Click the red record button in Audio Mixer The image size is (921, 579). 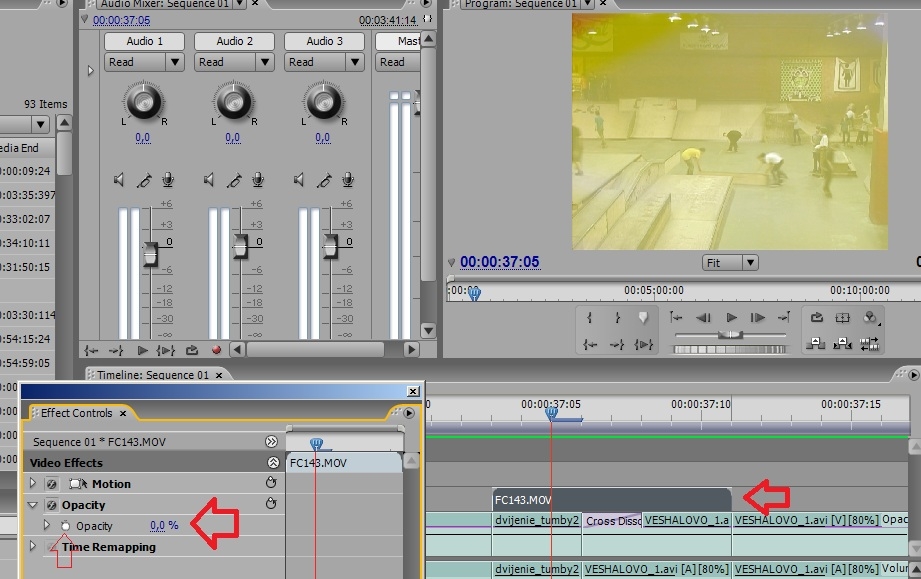[x=217, y=350]
